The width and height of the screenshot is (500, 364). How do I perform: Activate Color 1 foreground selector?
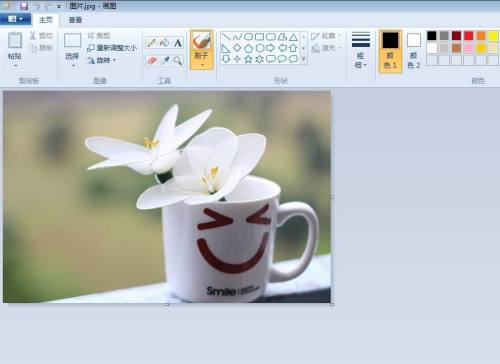390,51
